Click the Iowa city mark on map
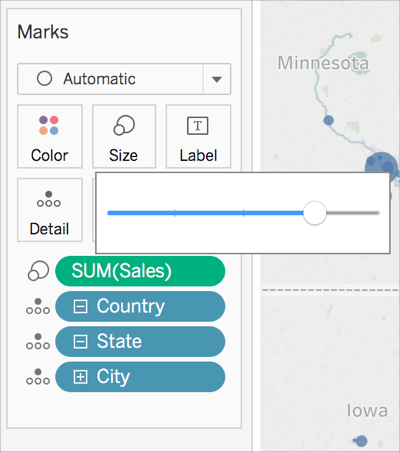 (x=361, y=441)
